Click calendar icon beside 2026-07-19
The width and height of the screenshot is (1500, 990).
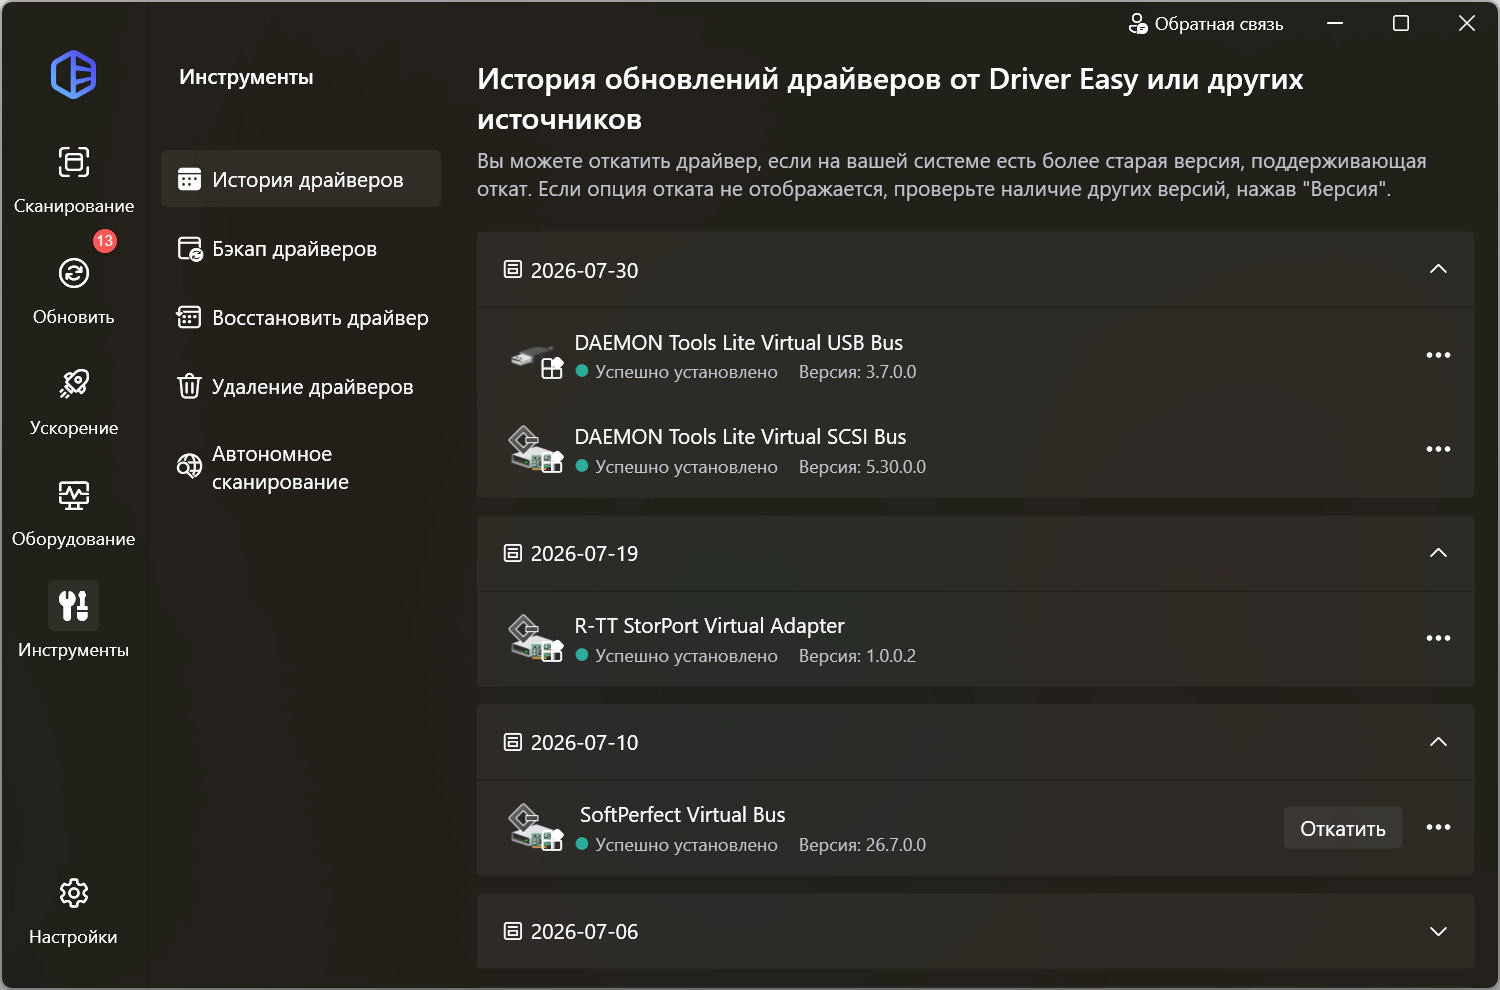pos(513,553)
